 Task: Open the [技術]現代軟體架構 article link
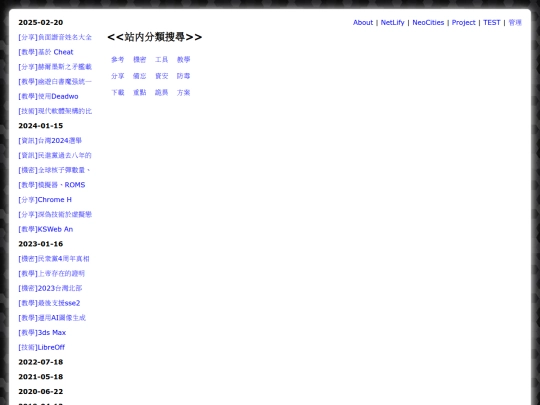tap(55, 111)
